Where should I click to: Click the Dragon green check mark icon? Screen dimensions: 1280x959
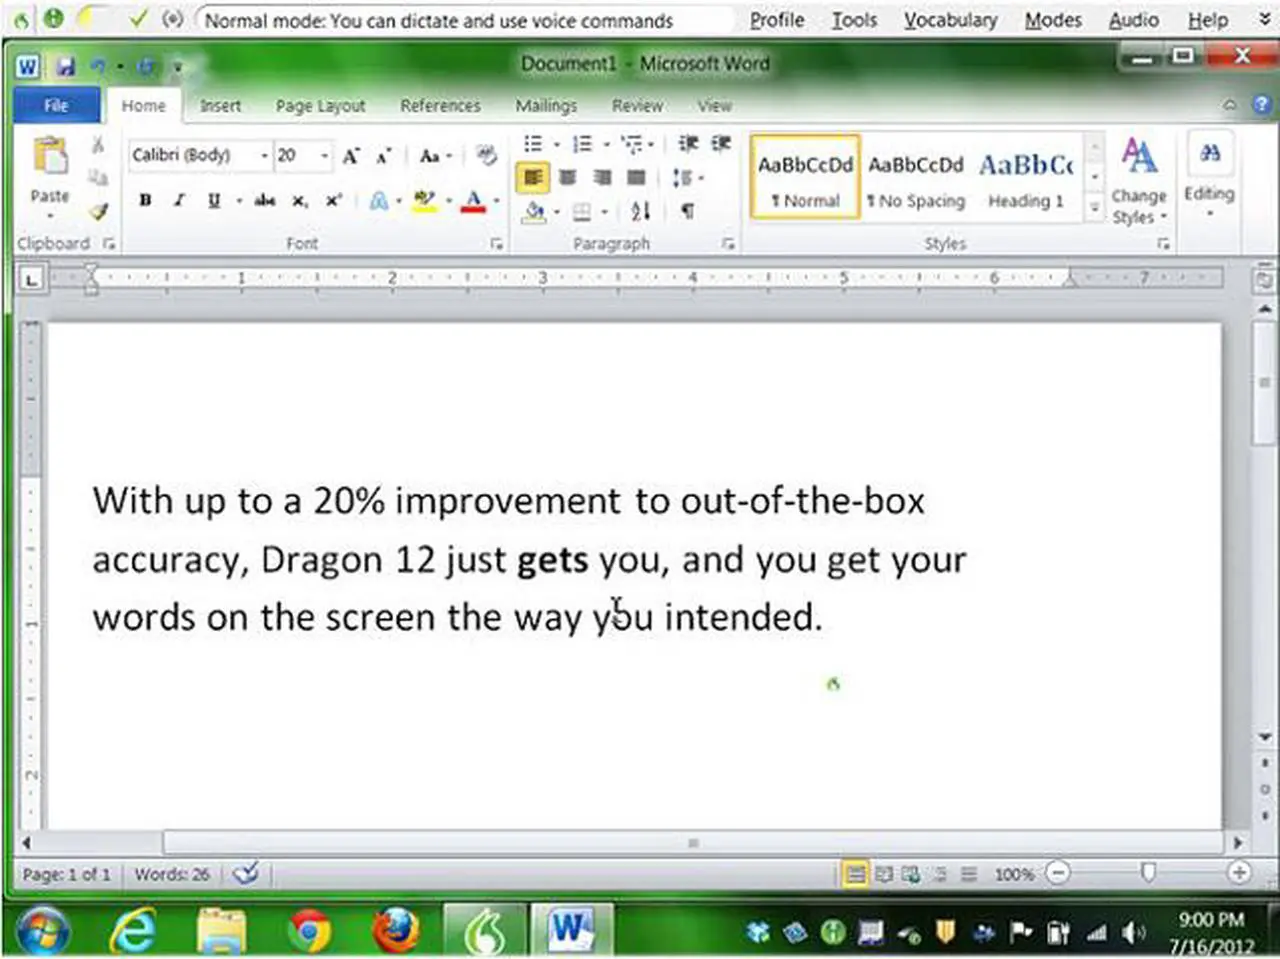tap(138, 18)
